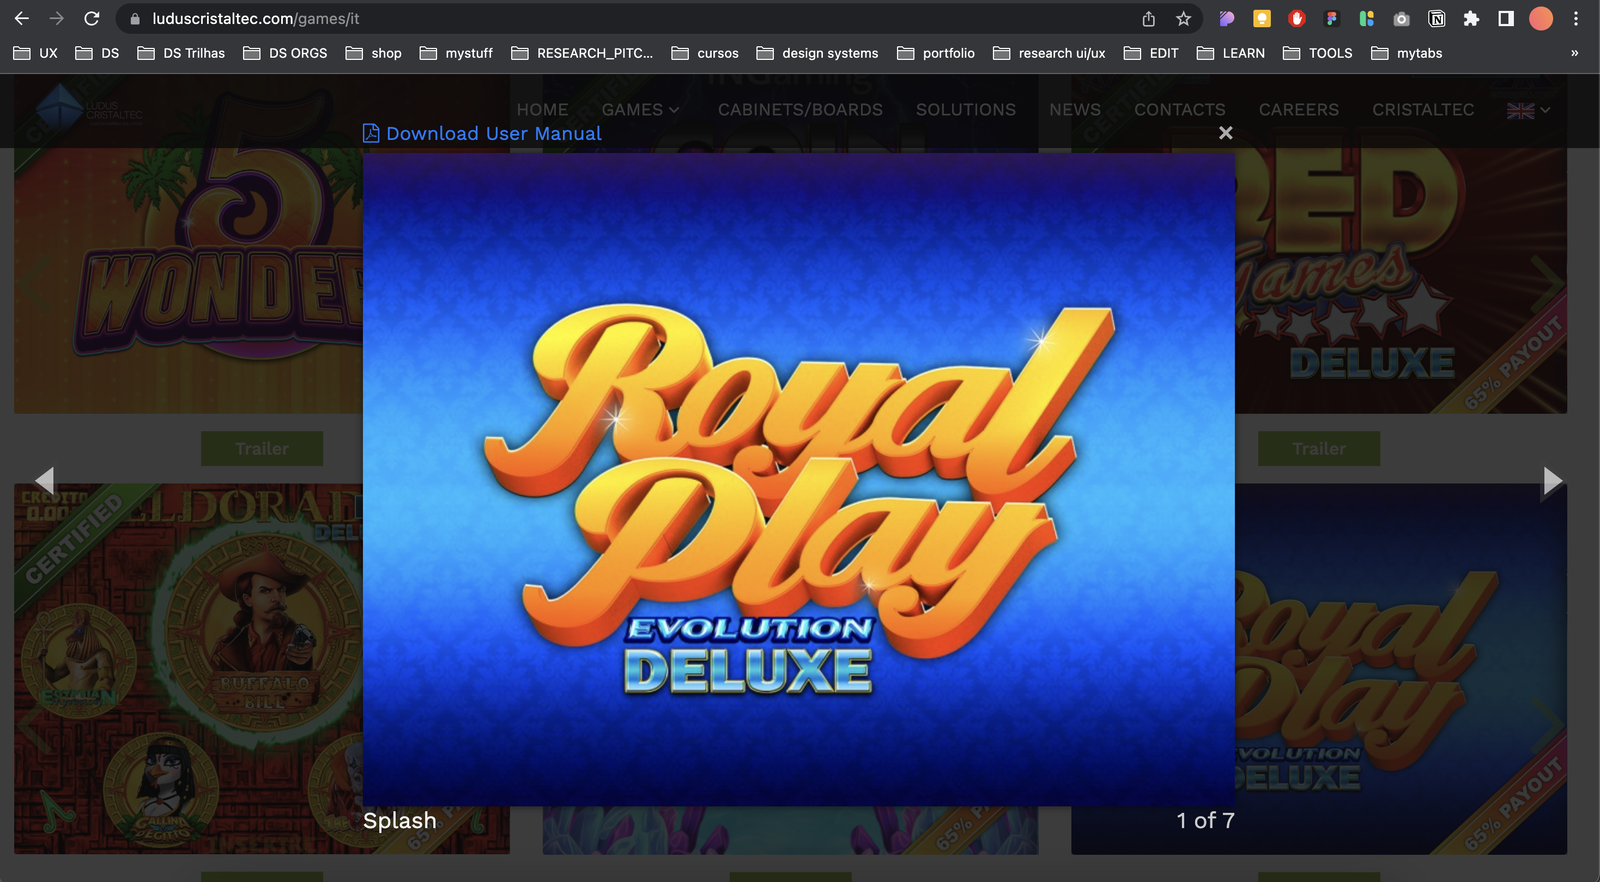Open the Chrome profile avatar

pos(1541,19)
